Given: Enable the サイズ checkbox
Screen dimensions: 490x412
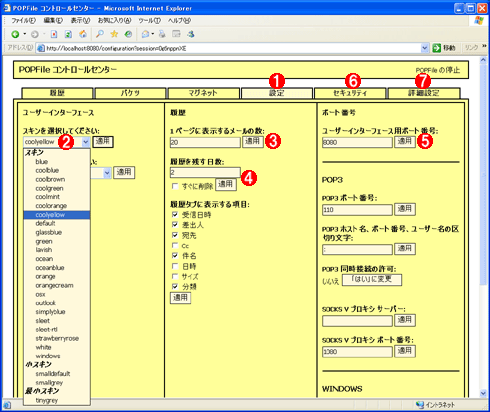Looking at the screenshot, I should 175,276.
